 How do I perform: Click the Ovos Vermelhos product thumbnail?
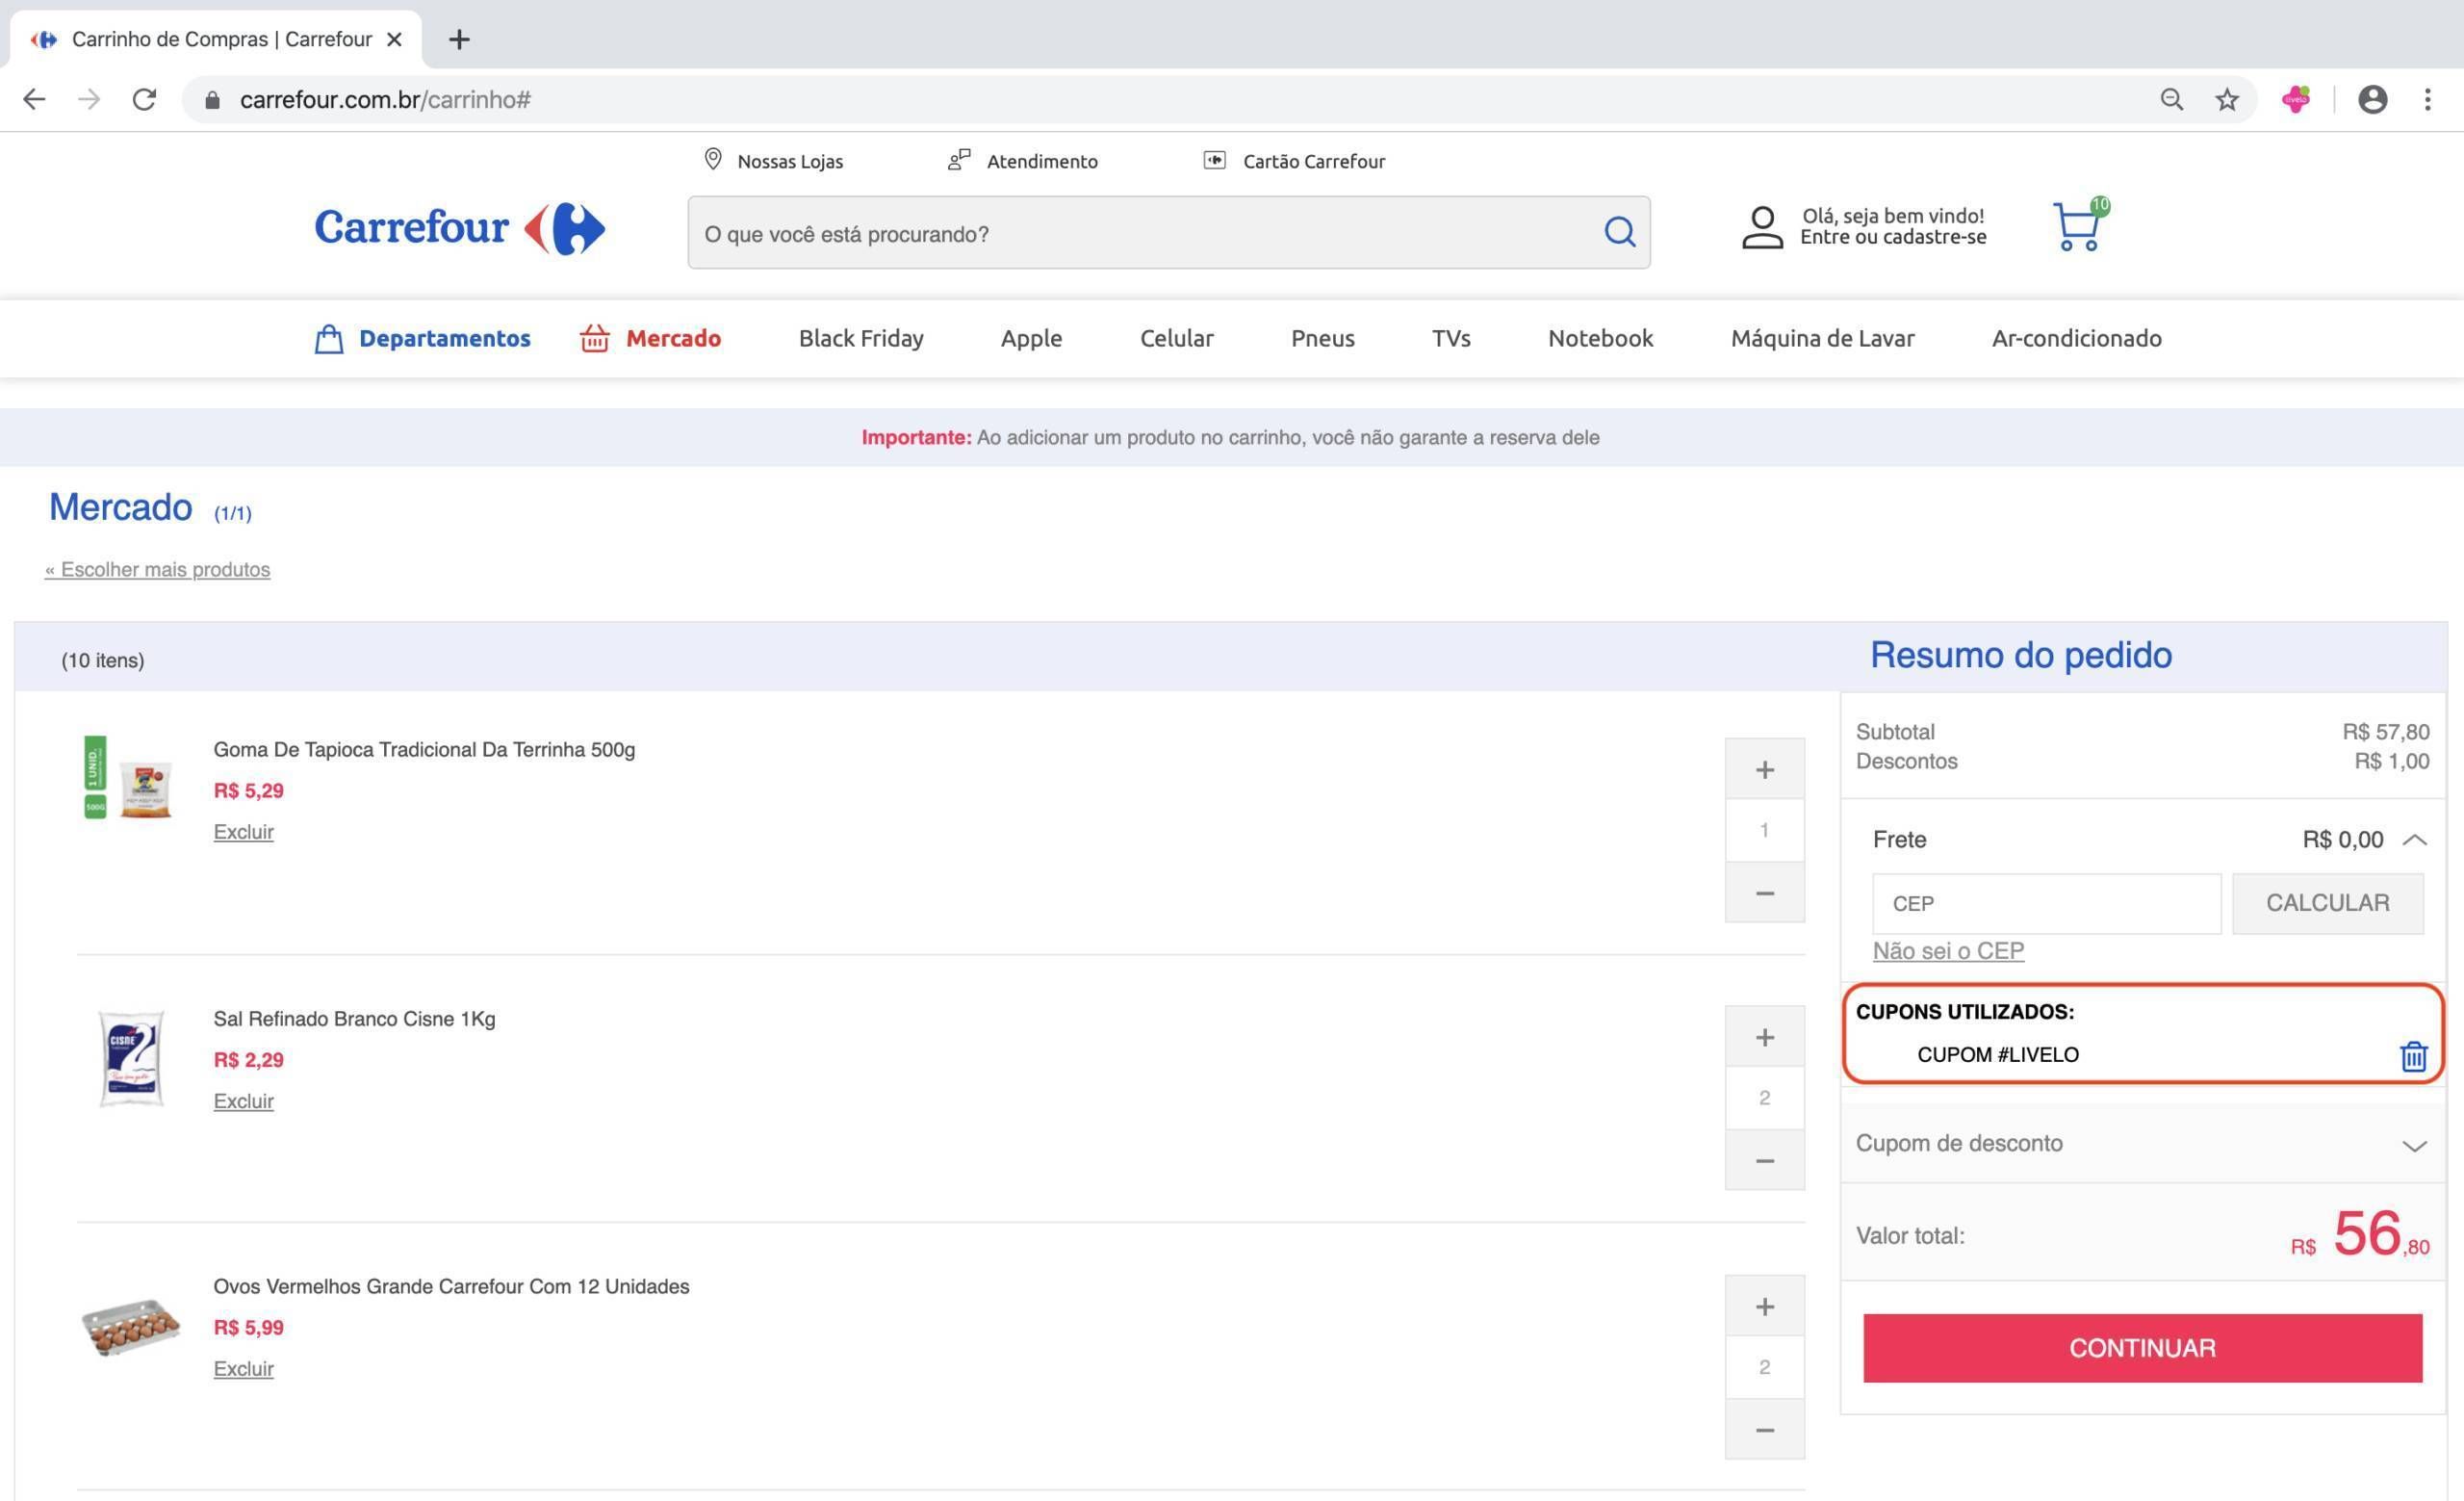131,1327
